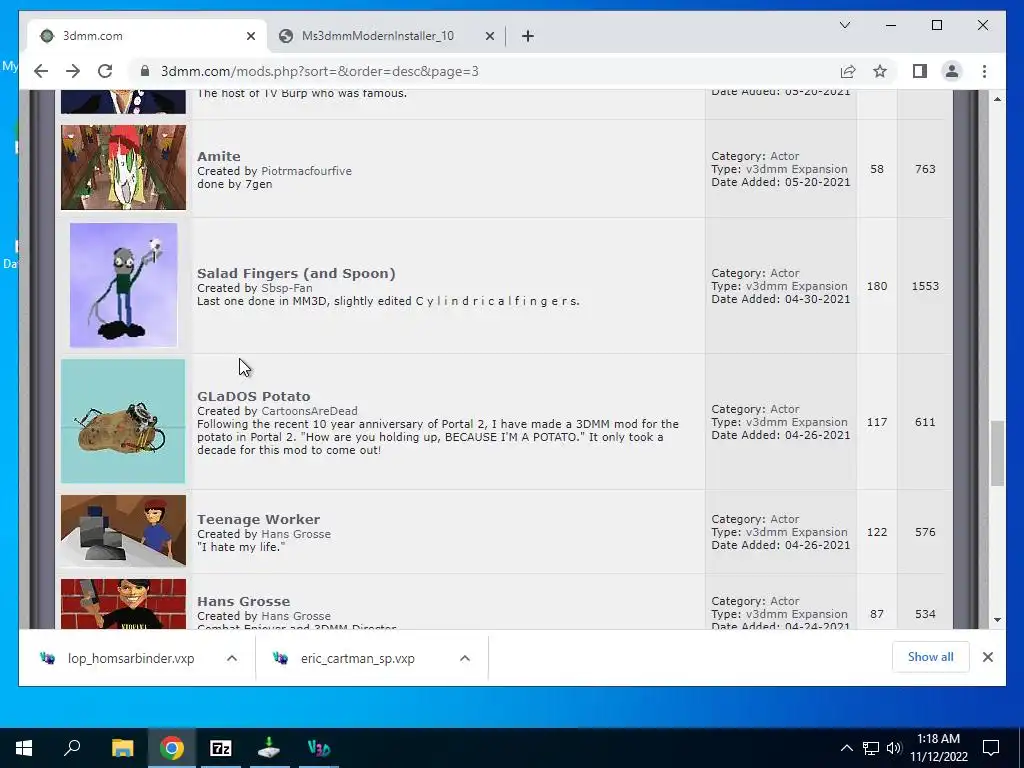Open the Chrome profile avatar
This screenshot has width=1024, height=768.
pyautogui.click(x=952, y=71)
